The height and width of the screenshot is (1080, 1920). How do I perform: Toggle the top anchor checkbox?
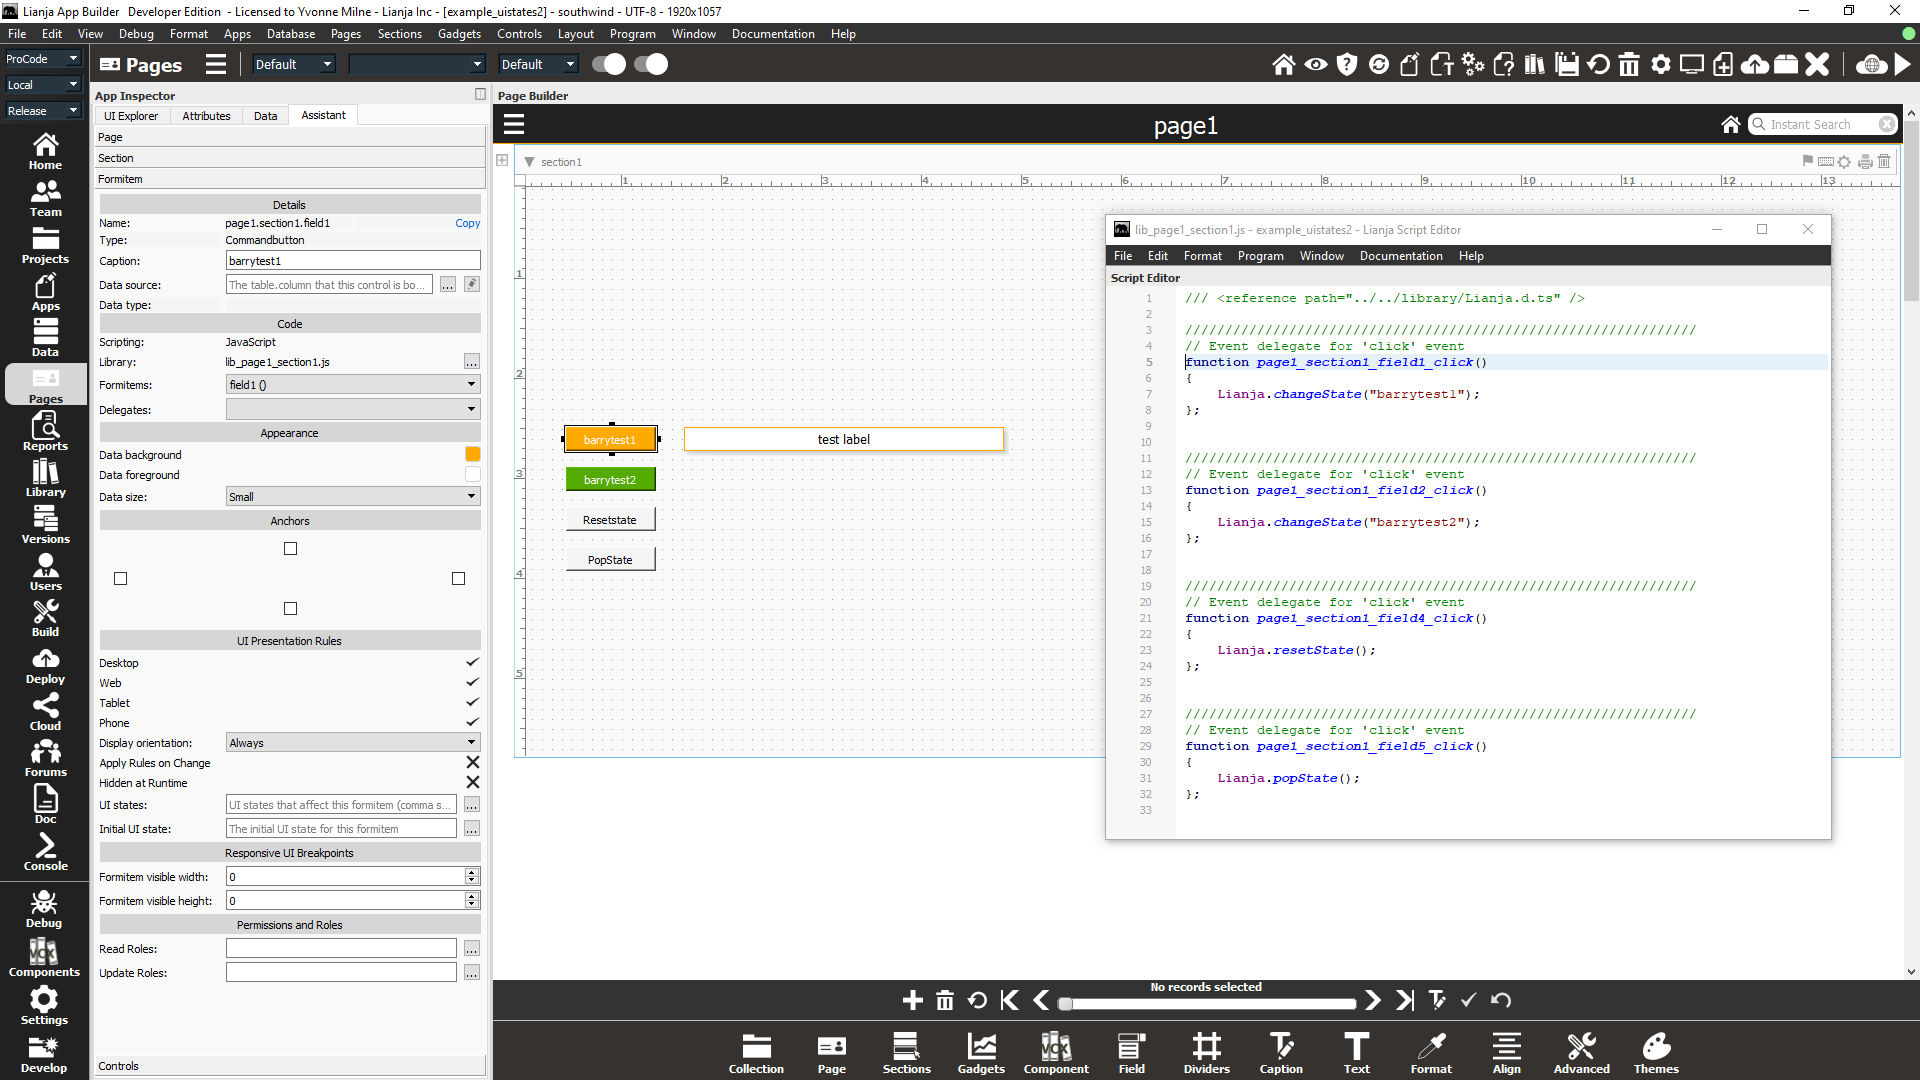(x=290, y=548)
